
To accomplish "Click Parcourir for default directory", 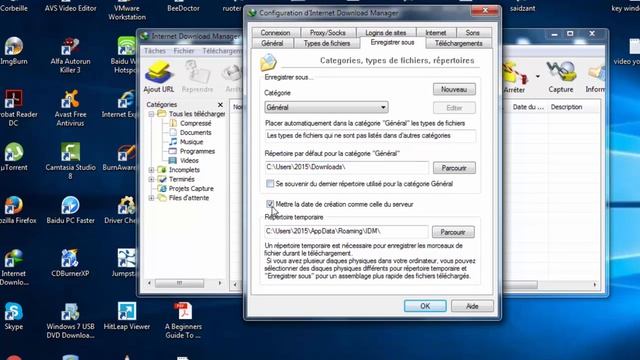I will click(454, 168).
